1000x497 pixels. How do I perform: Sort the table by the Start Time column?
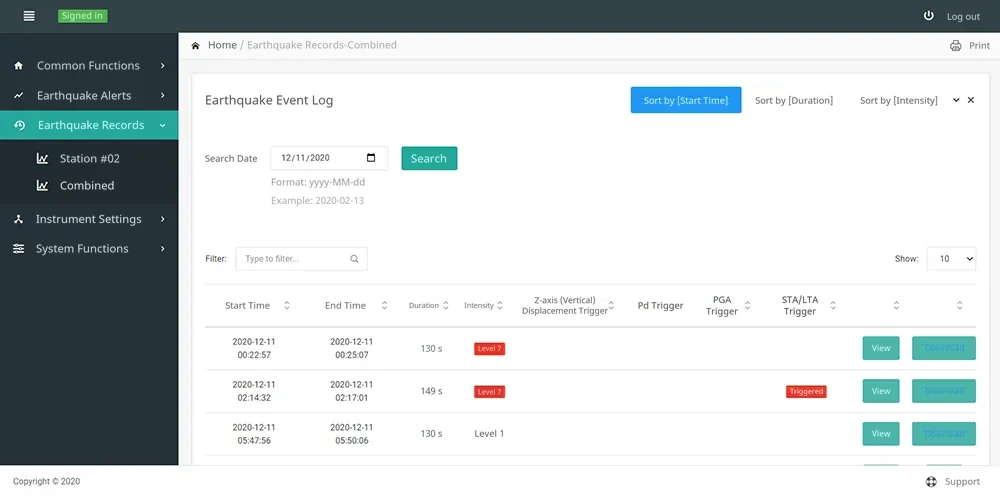point(287,306)
